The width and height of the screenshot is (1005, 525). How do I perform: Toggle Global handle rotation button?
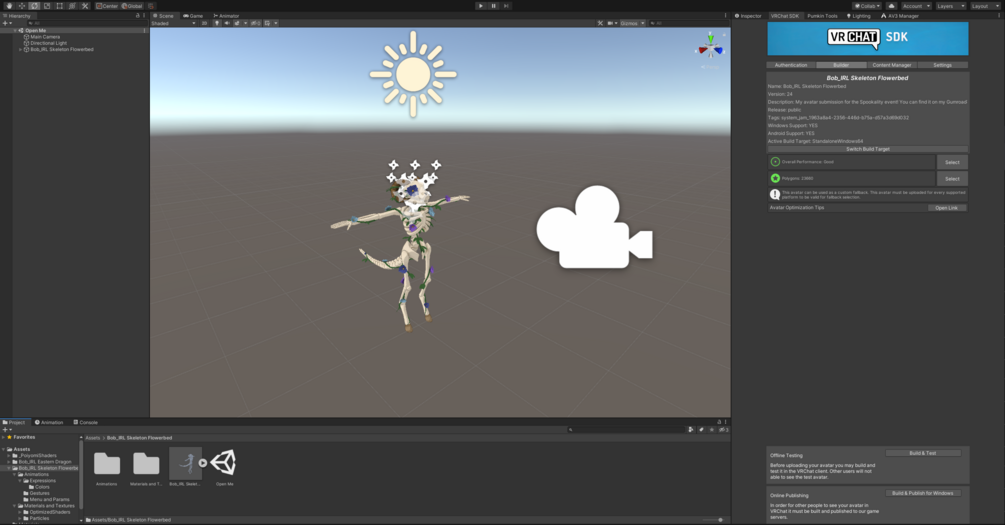click(132, 6)
